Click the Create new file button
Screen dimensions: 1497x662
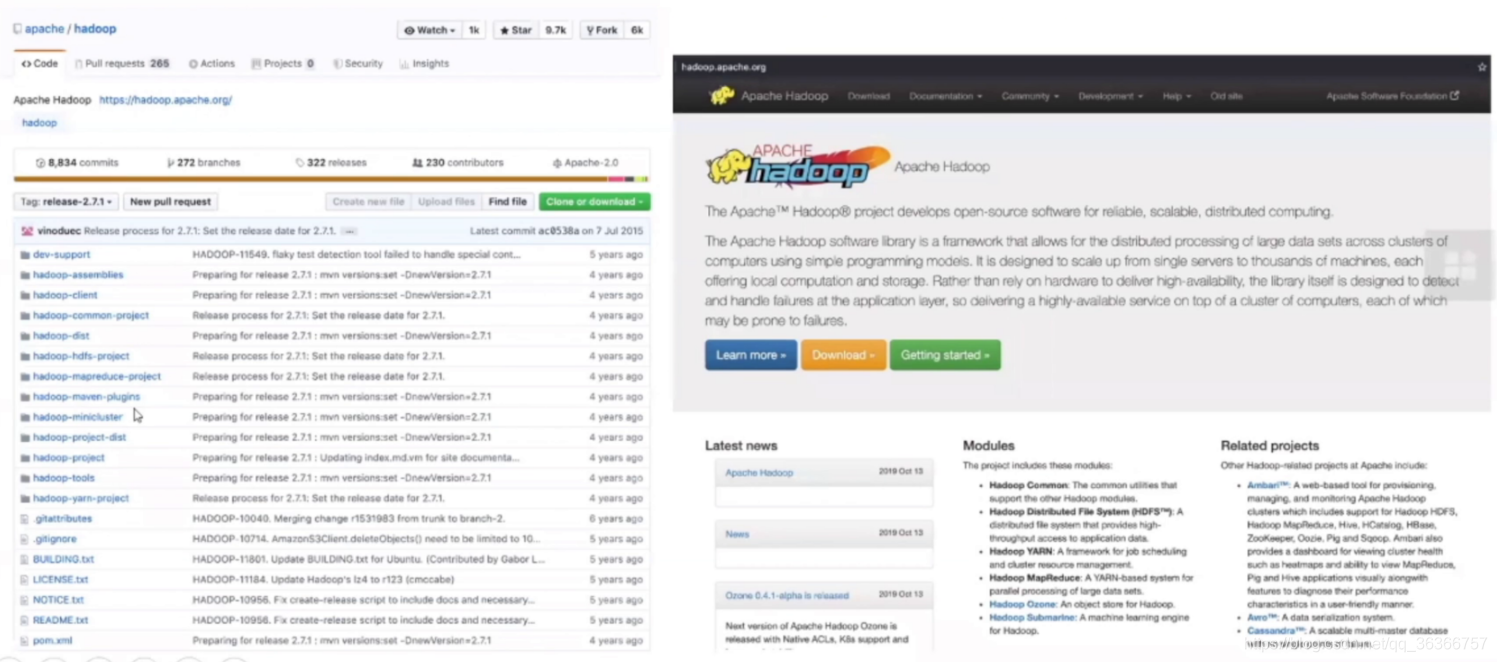pyautogui.click(x=368, y=201)
